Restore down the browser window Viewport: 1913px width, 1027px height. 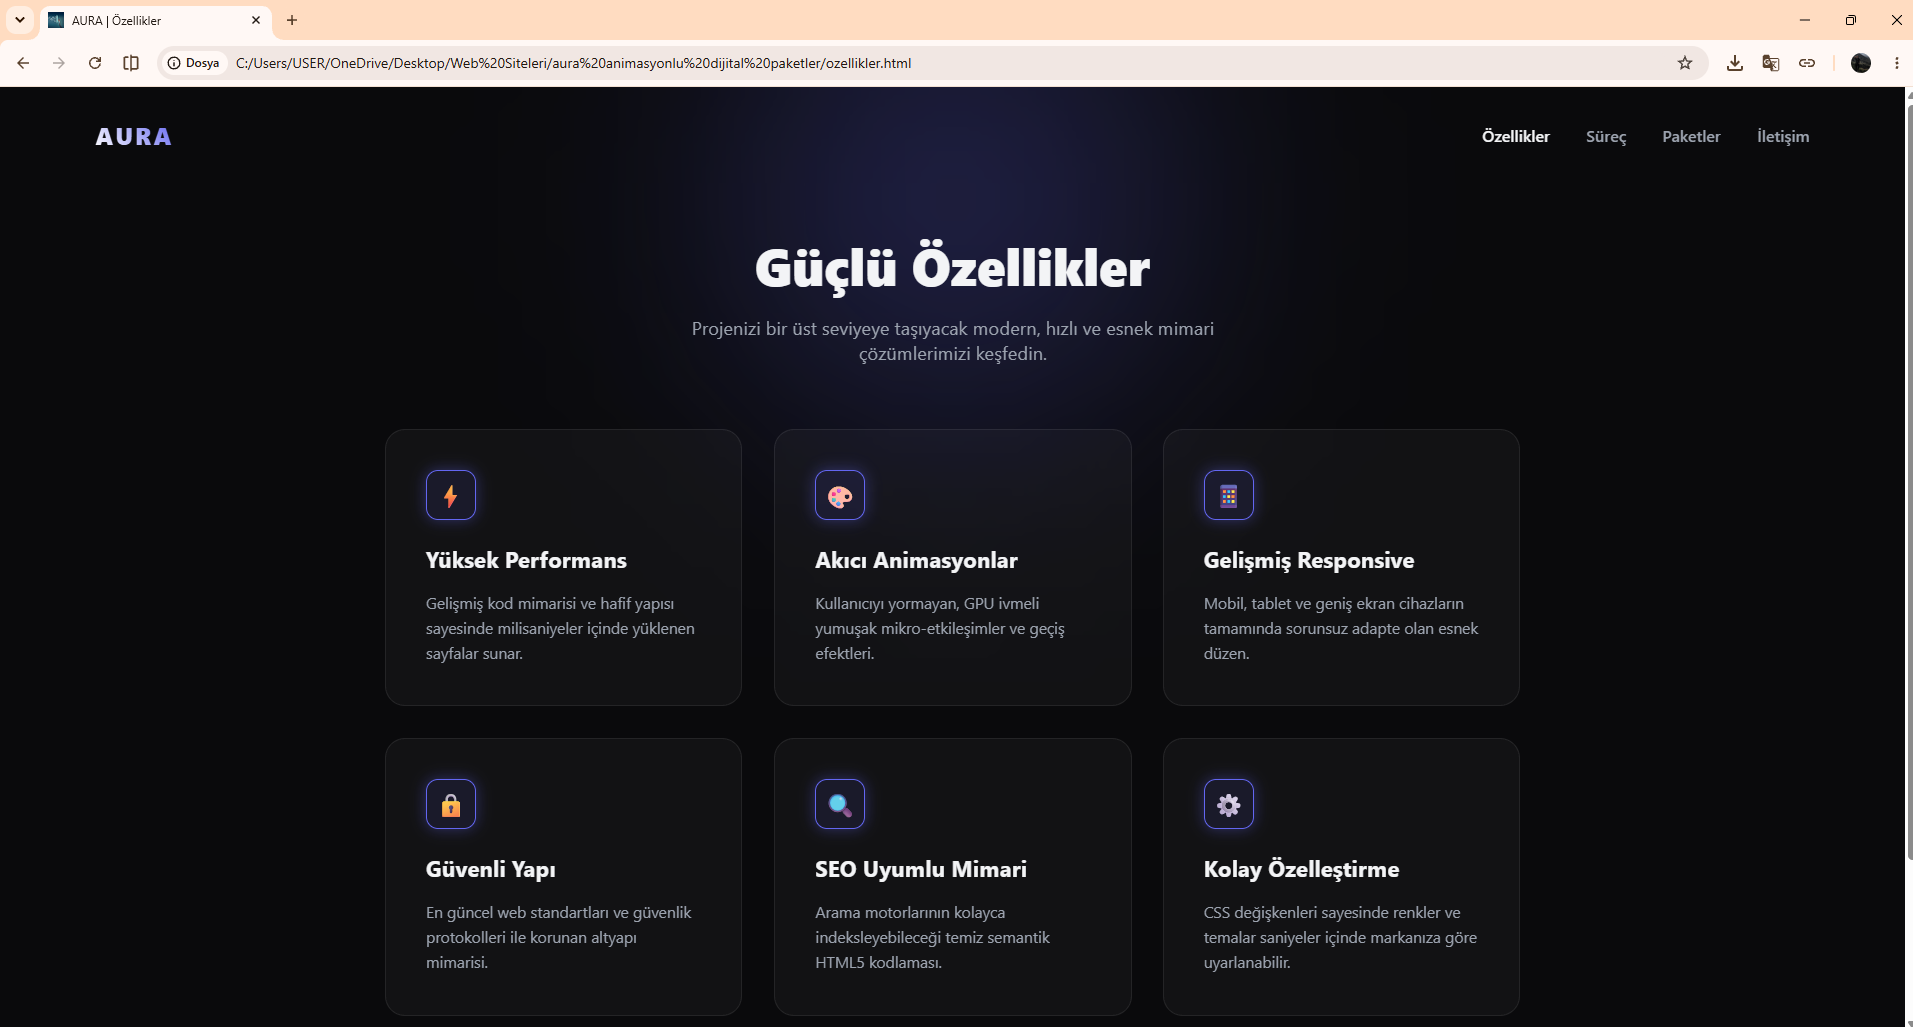1851,20
